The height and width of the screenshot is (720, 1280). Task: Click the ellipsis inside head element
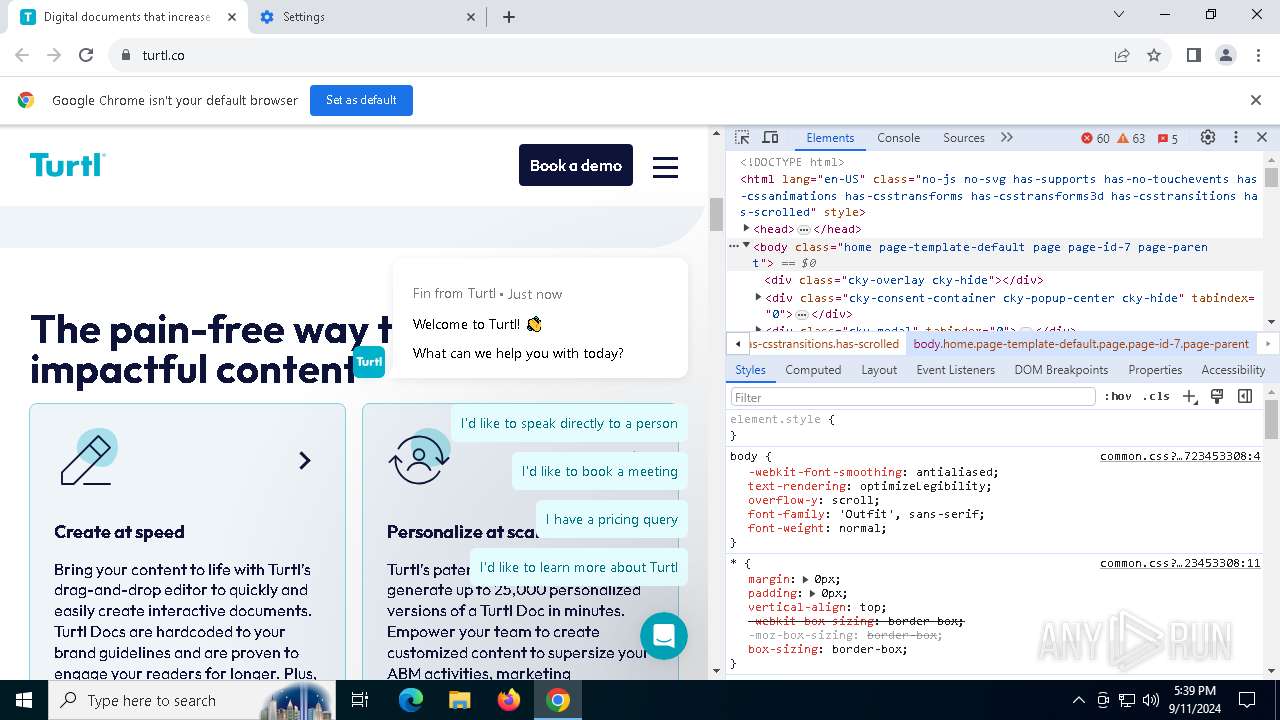tap(803, 230)
